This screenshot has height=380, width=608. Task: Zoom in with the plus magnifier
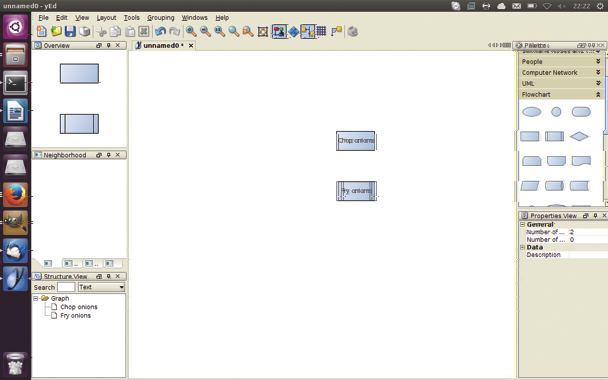(x=191, y=31)
